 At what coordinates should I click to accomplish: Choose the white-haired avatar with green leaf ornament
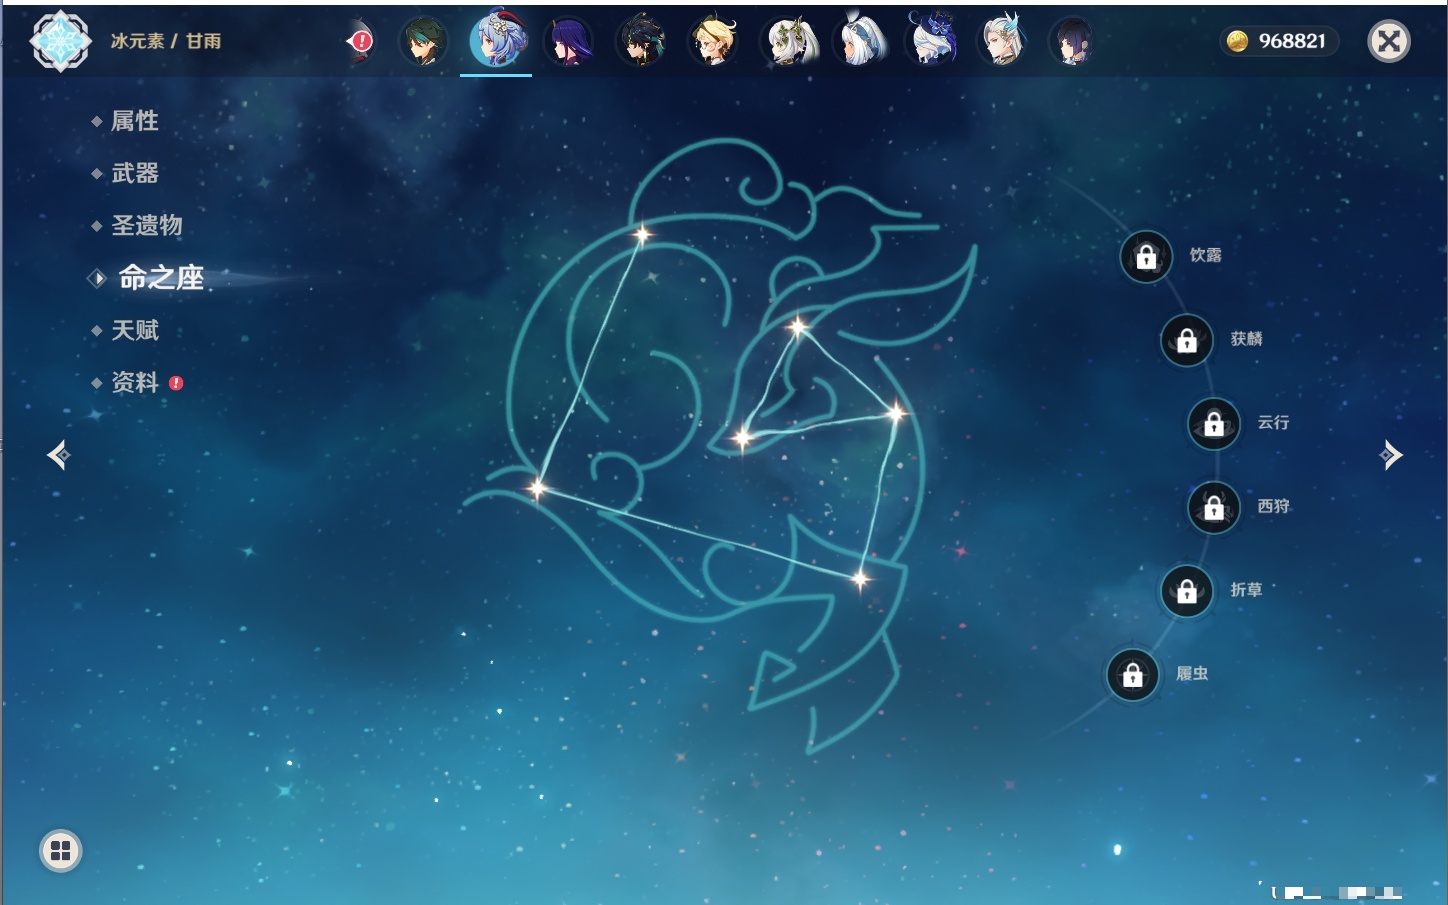pyautogui.click(x=790, y=42)
